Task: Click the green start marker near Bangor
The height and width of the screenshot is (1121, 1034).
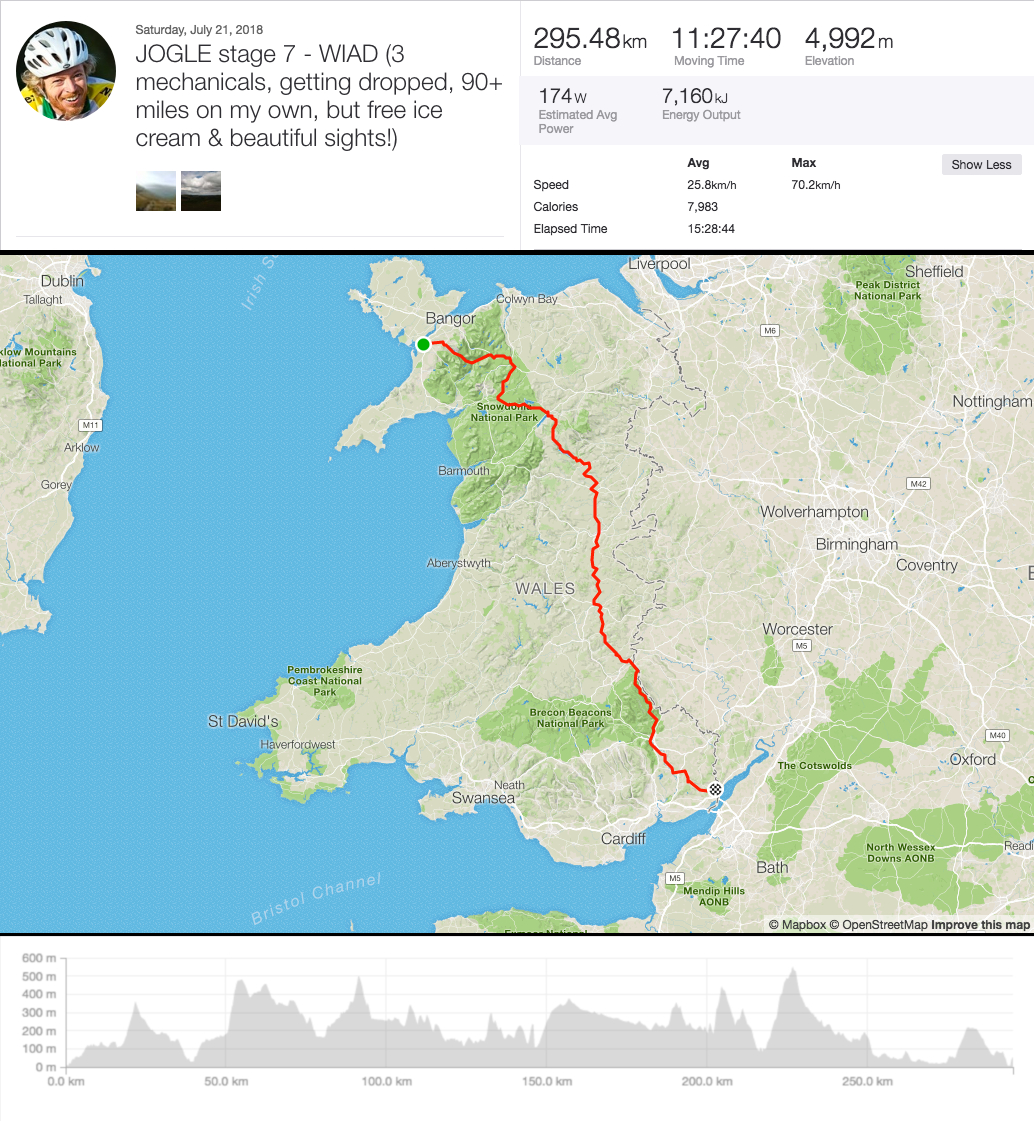Action: (423, 344)
